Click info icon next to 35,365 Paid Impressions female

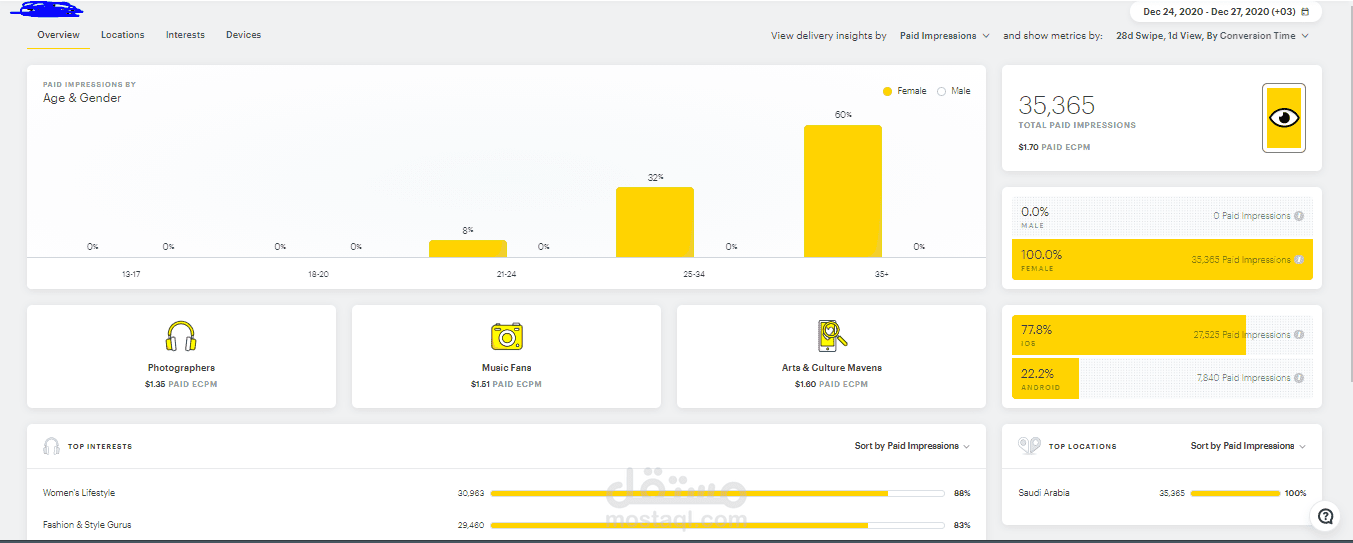coord(1299,260)
